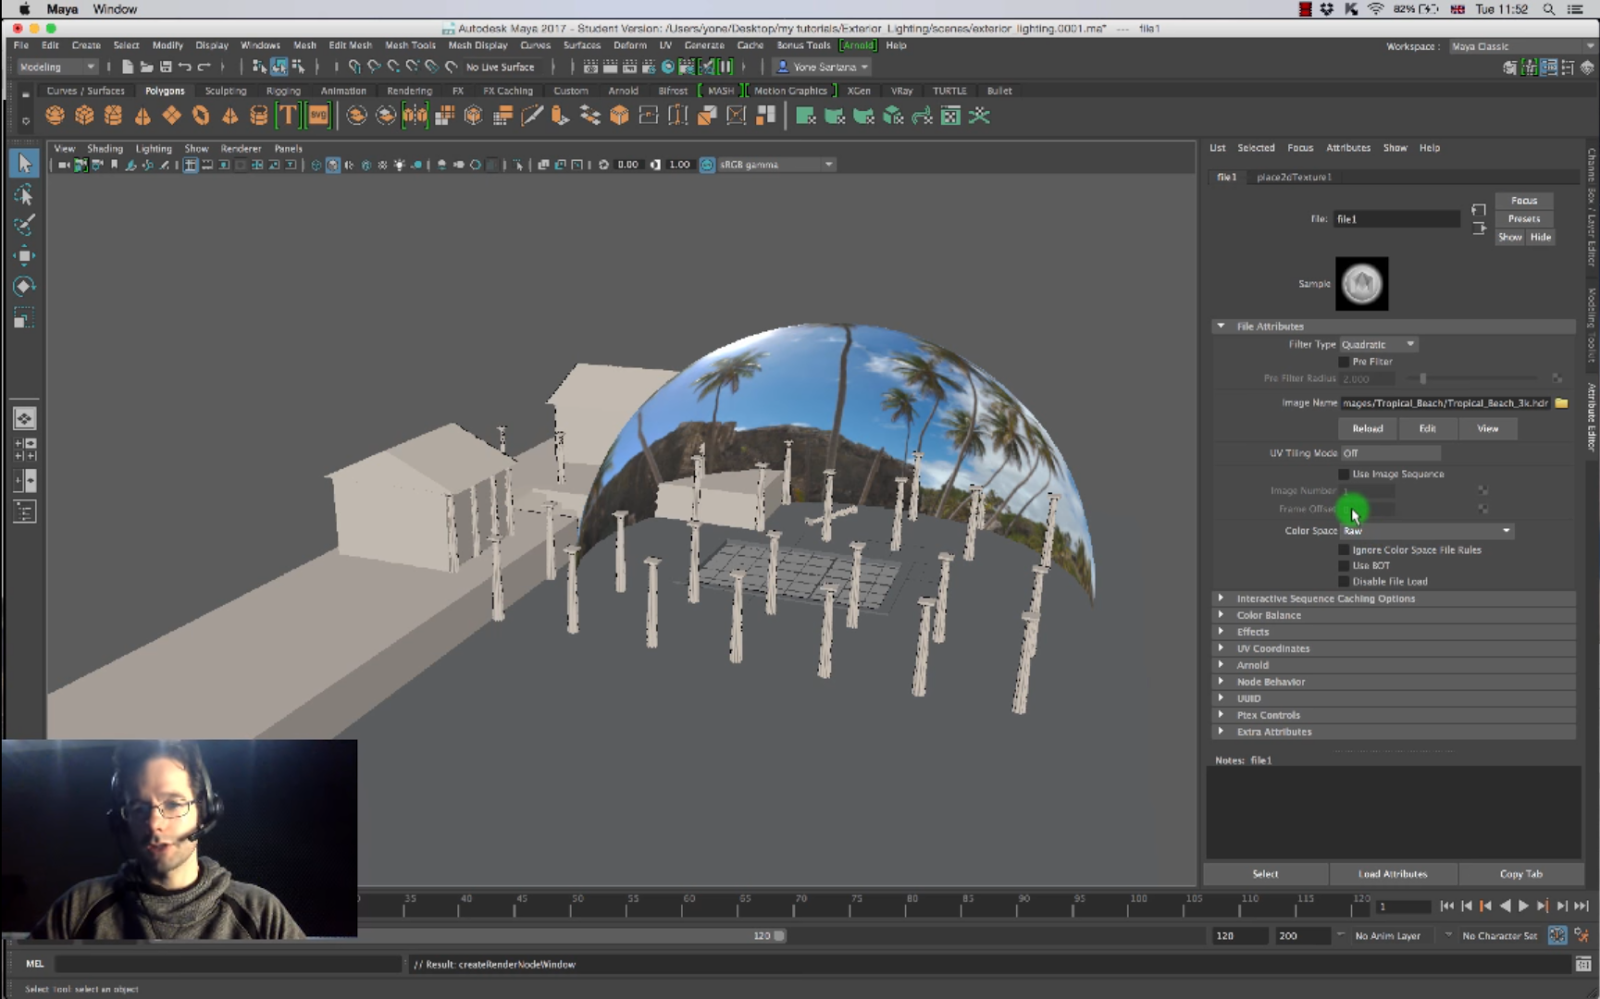Open the Rendering shelf tab

409,91
